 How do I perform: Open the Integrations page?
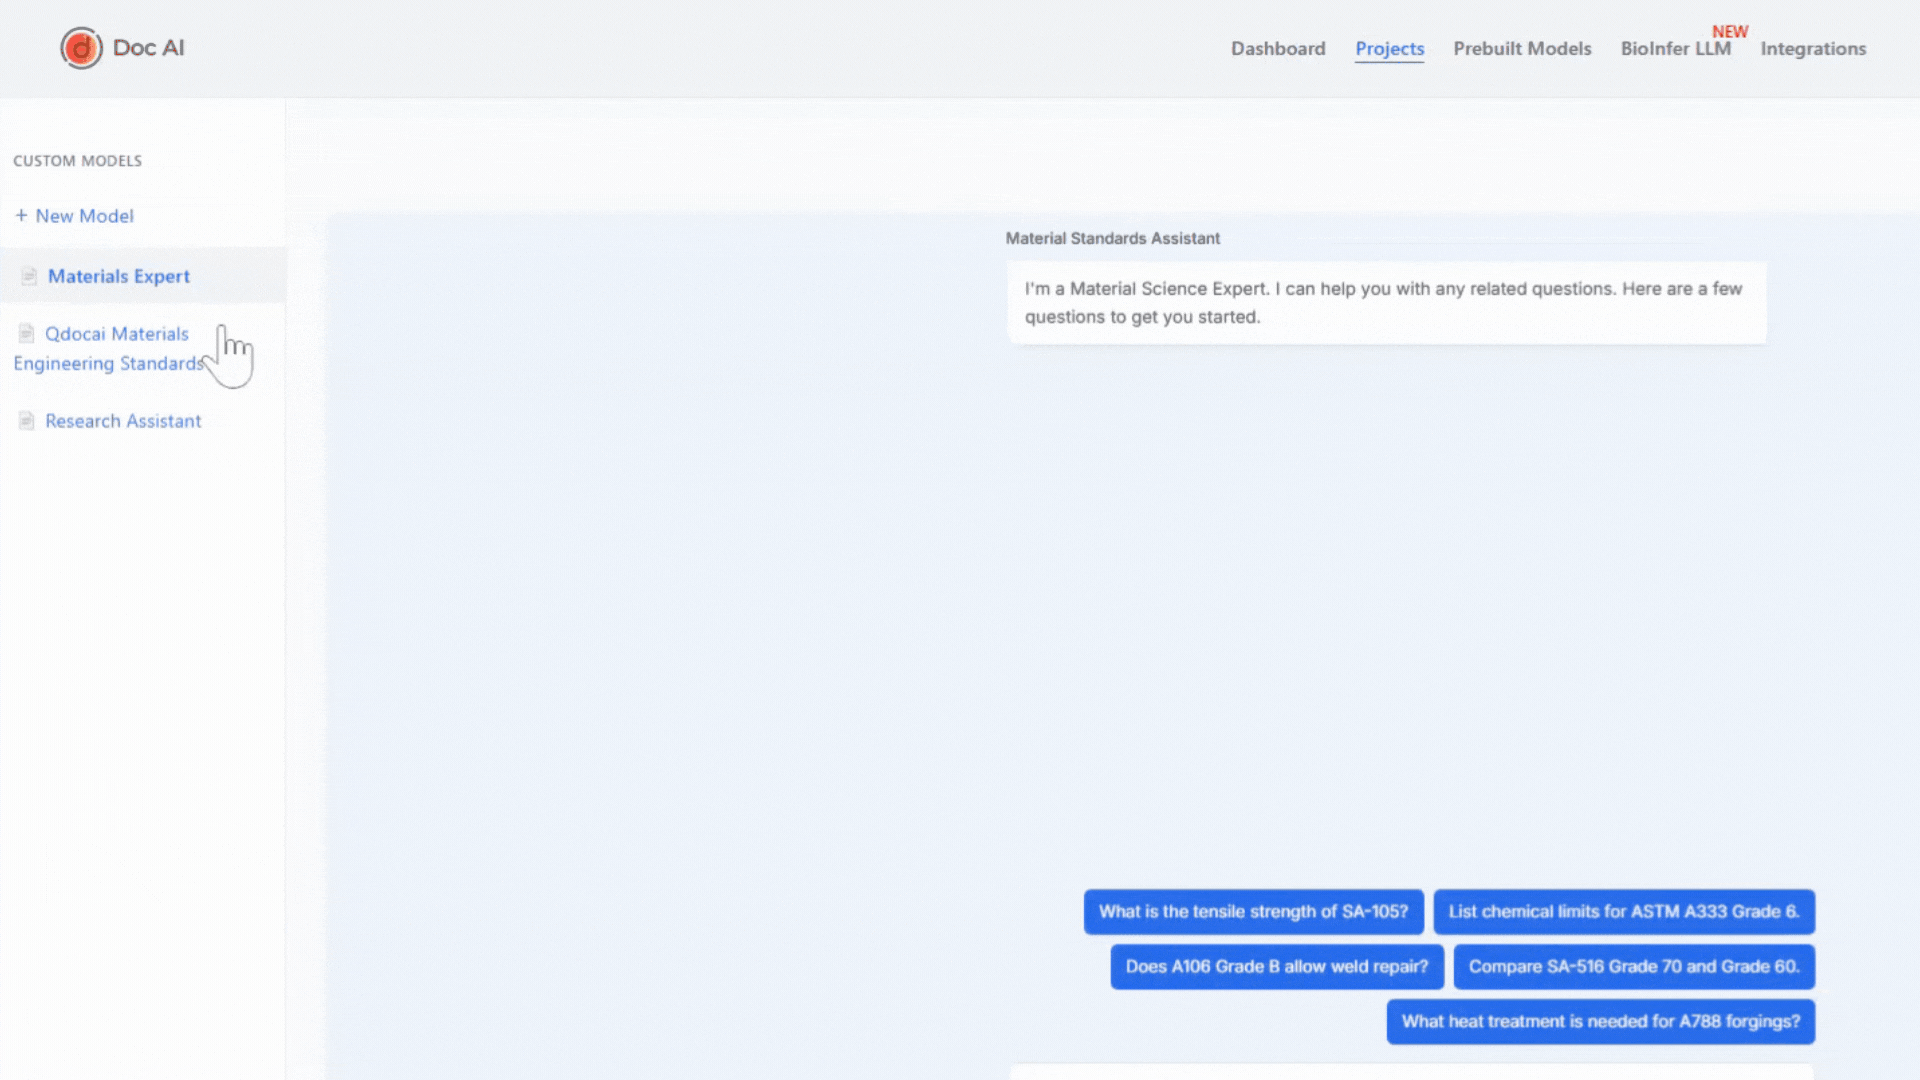click(x=1813, y=49)
